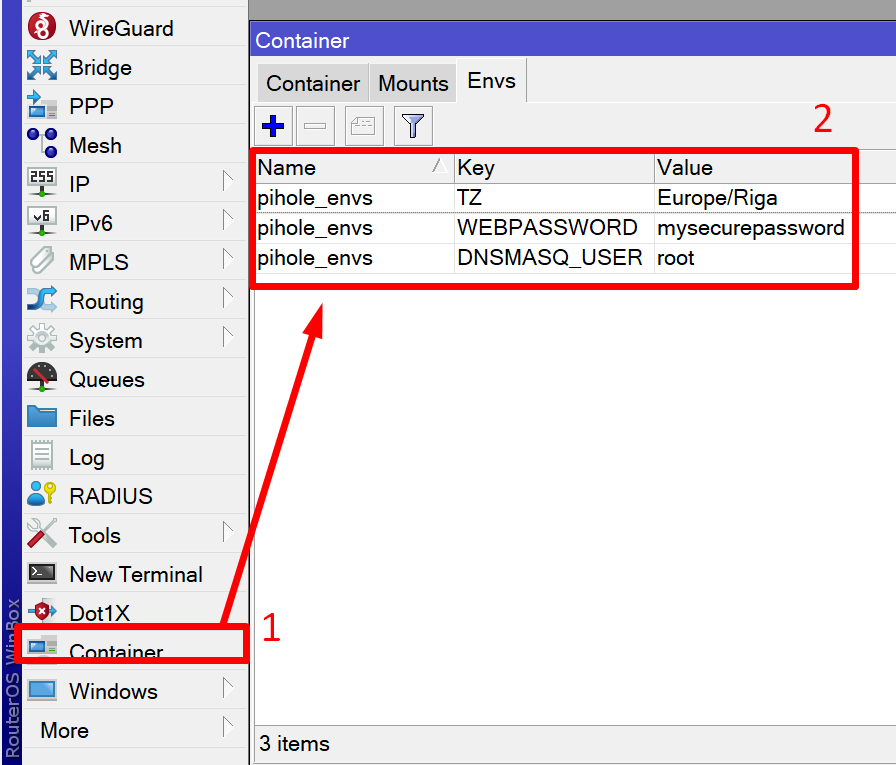
Task: Click the '3 items' status bar text
Action: pos(294,744)
